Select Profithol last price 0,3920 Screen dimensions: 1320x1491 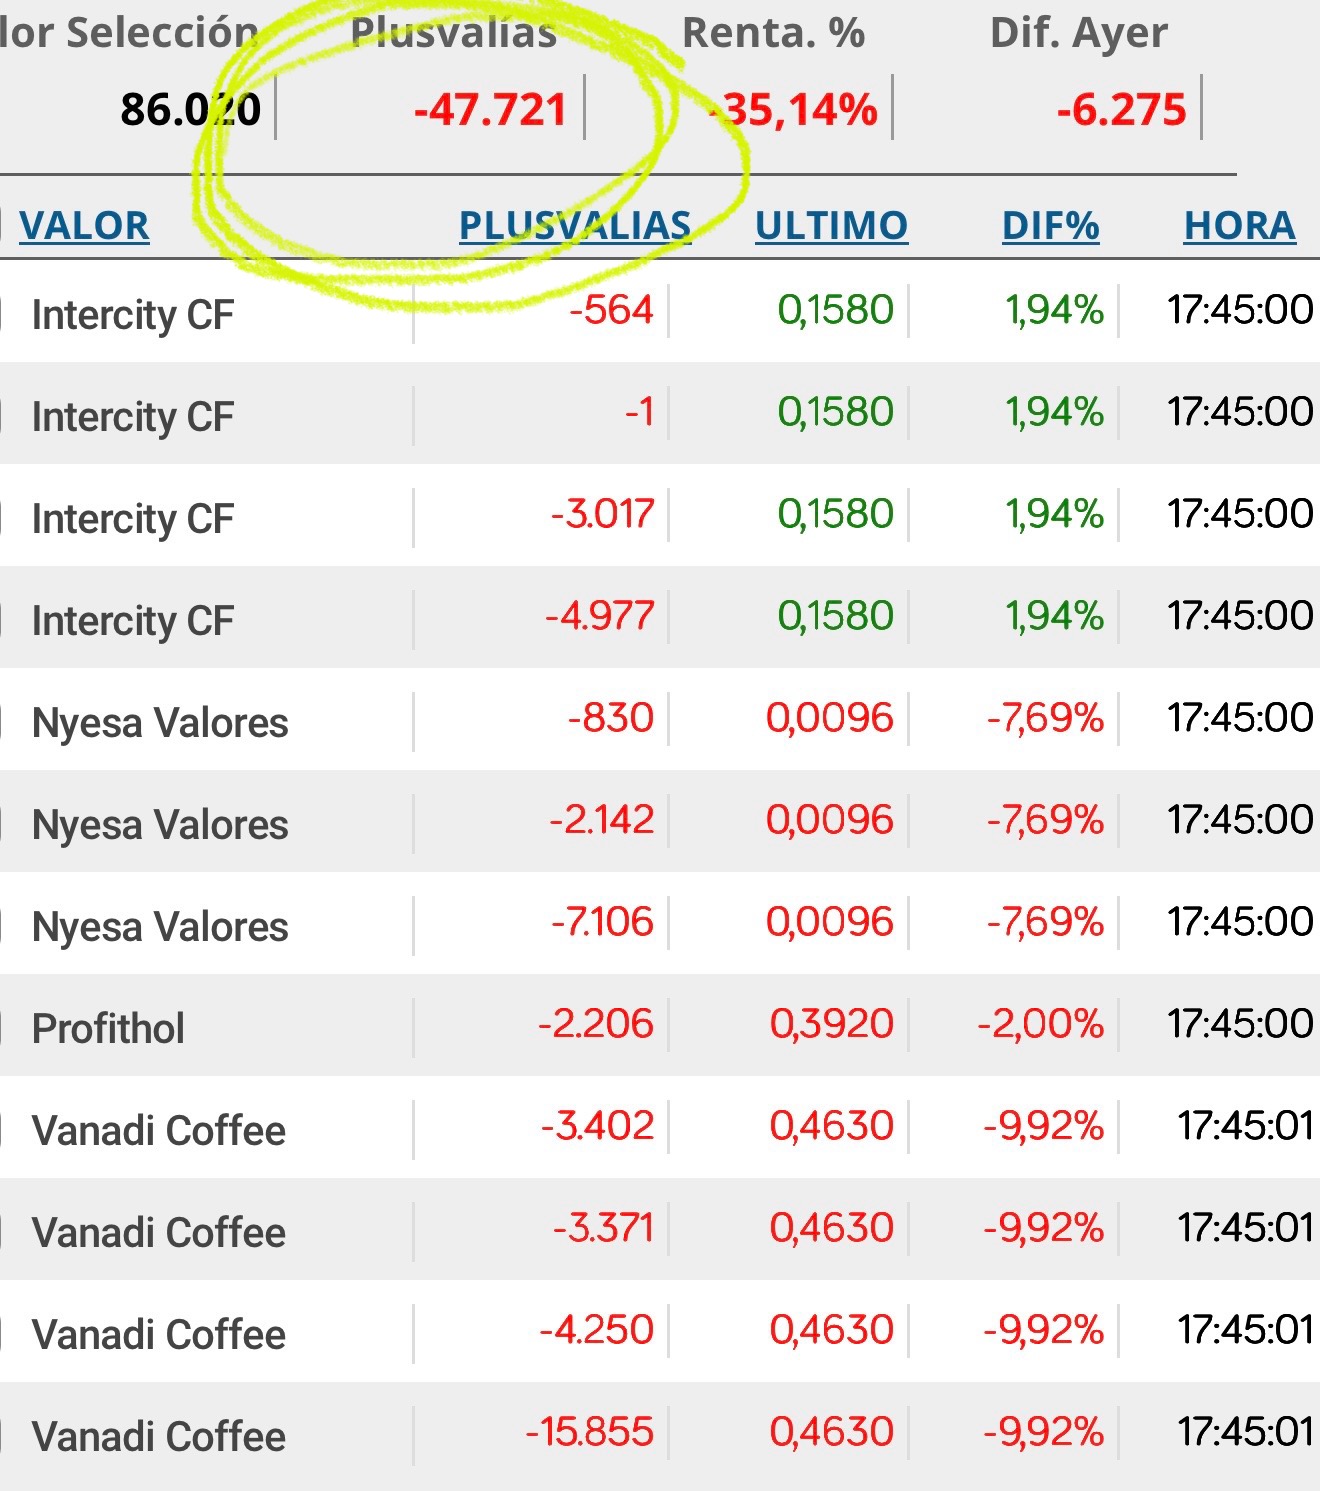pyautogui.click(x=831, y=1024)
